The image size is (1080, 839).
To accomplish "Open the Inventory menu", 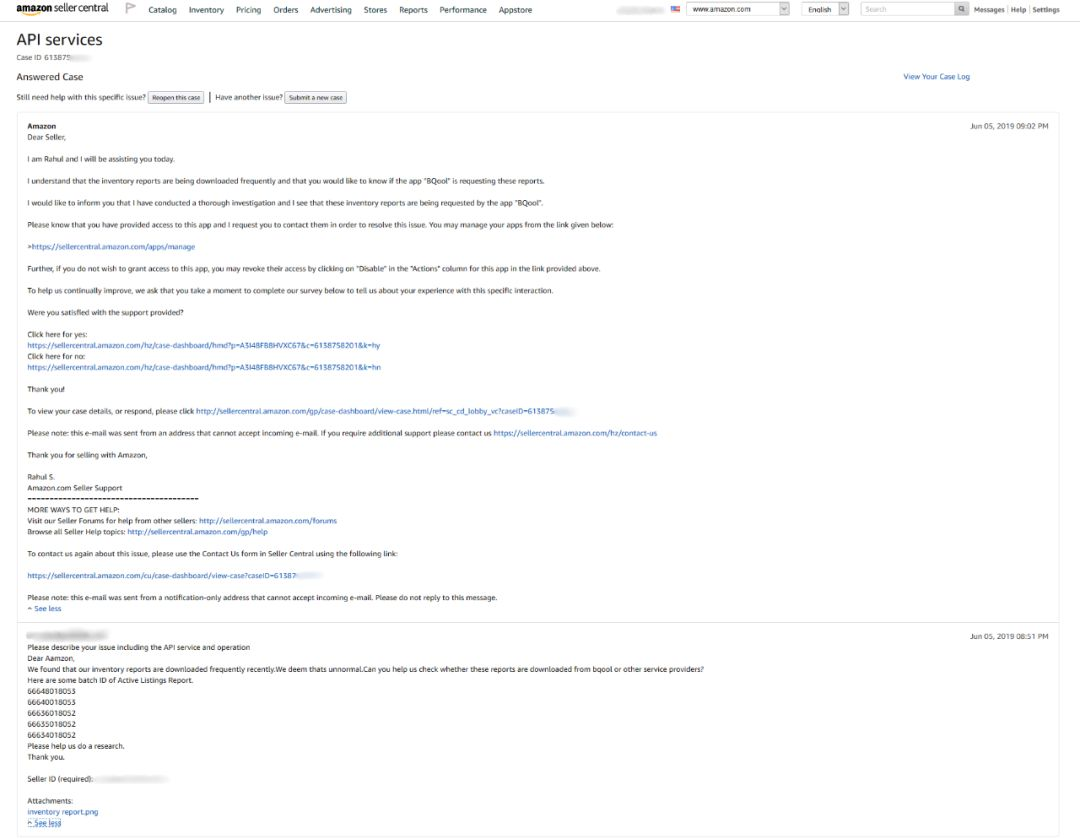I will point(206,10).
